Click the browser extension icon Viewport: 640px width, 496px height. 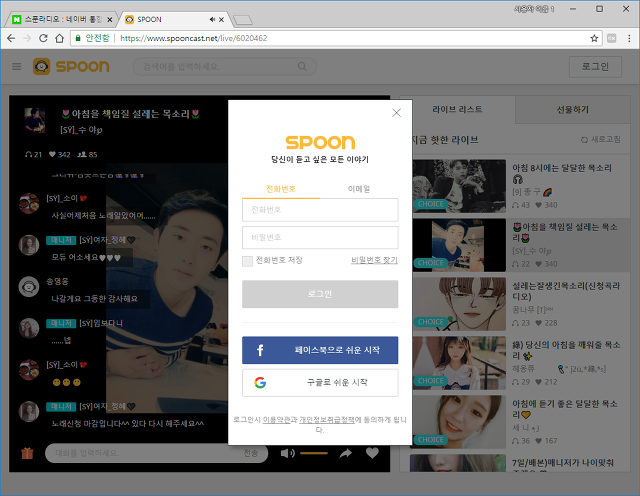611,38
